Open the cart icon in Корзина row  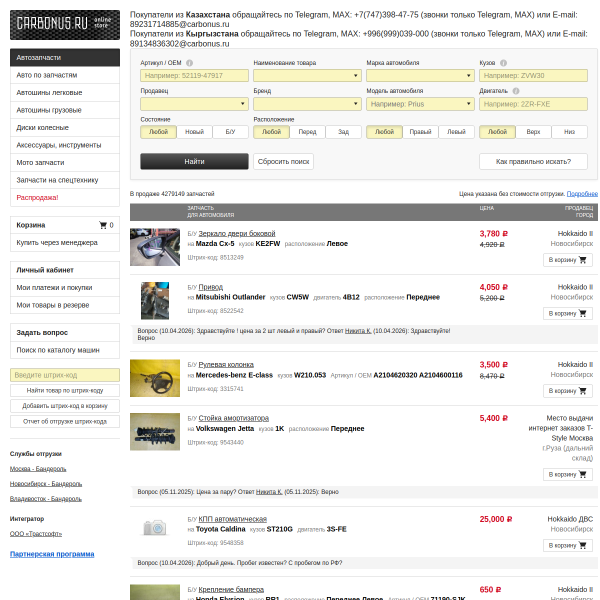click(103, 225)
